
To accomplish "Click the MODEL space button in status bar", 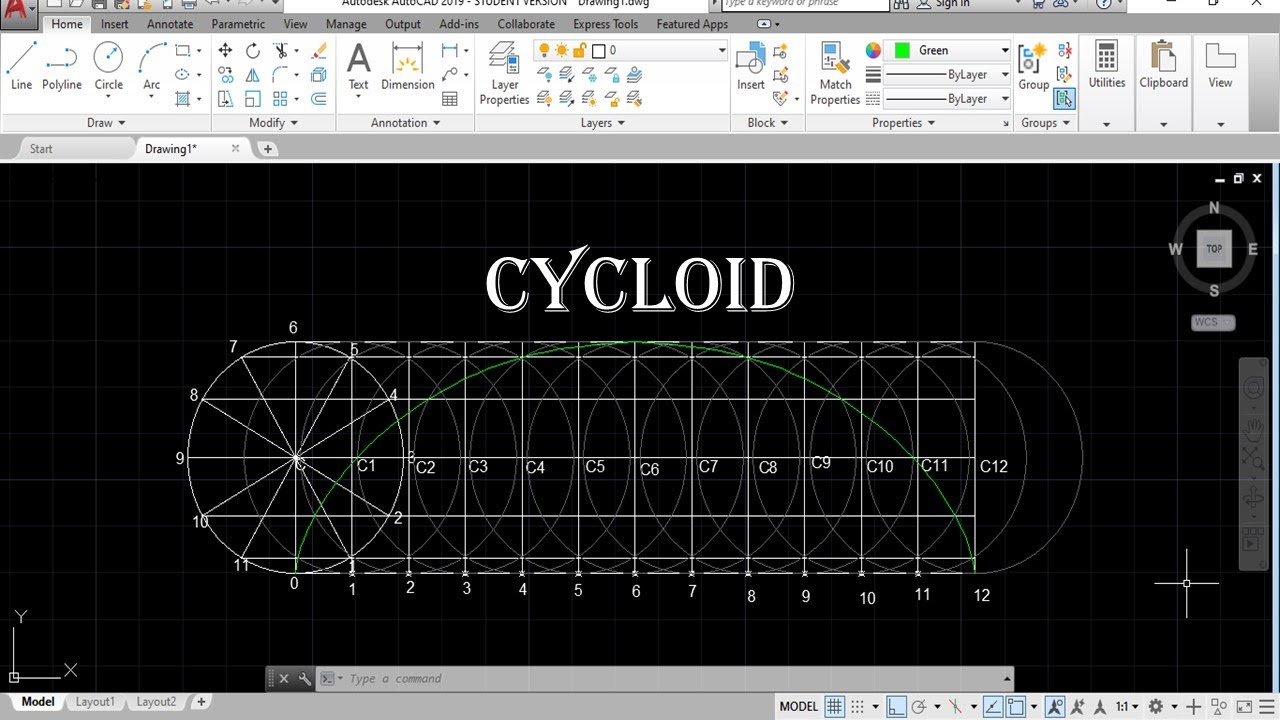I will click(799, 706).
